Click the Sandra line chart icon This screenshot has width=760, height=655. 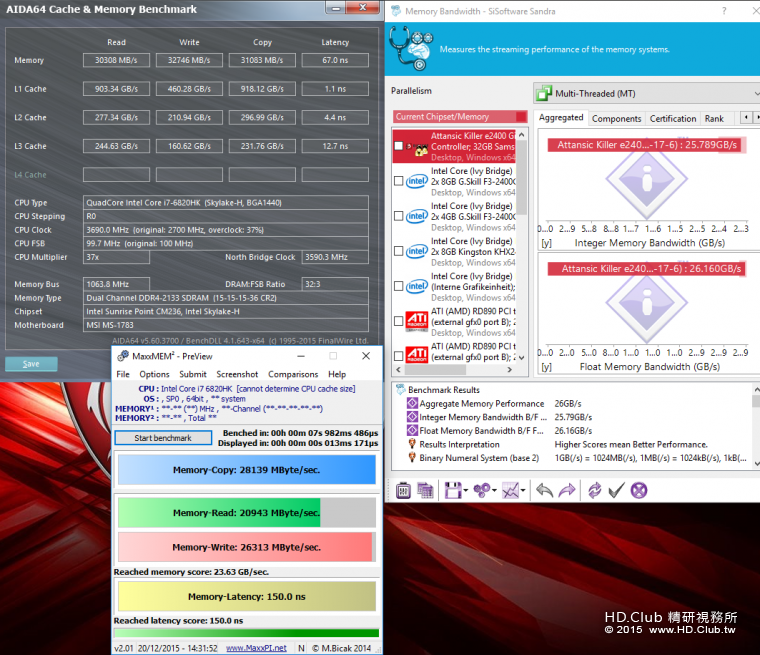coord(510,491)
